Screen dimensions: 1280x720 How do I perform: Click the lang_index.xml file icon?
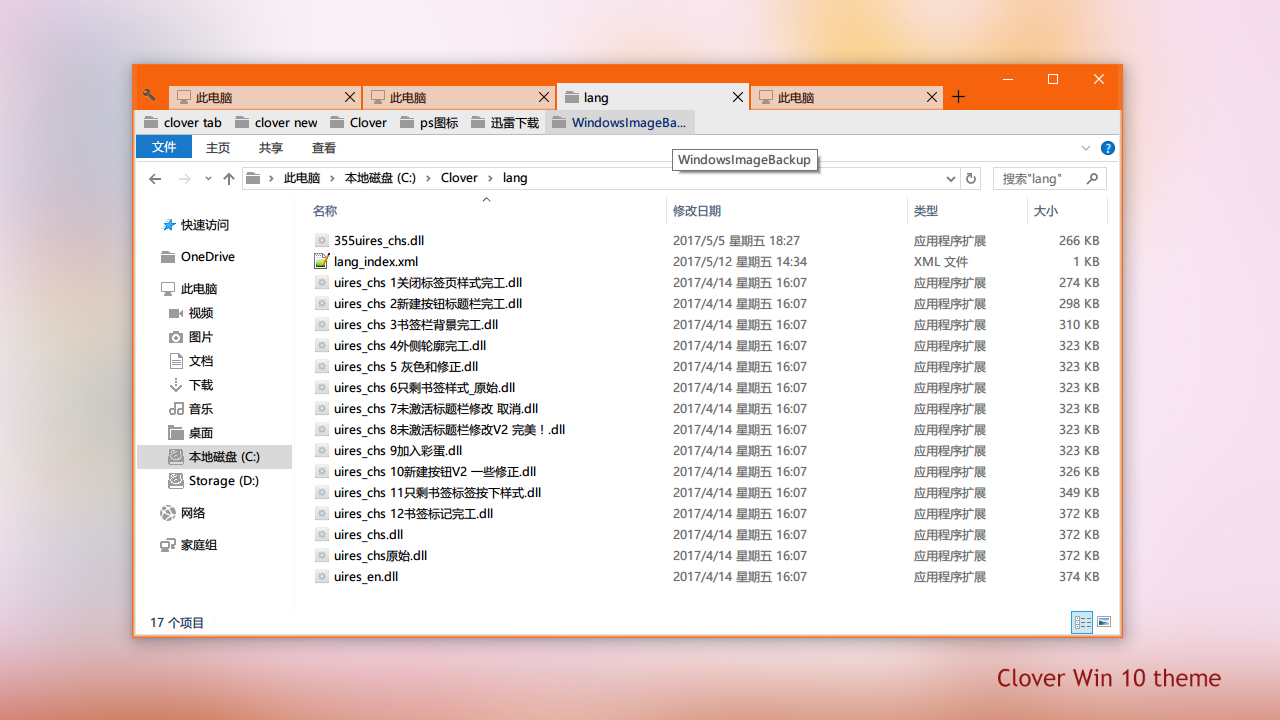coord(321,262)
